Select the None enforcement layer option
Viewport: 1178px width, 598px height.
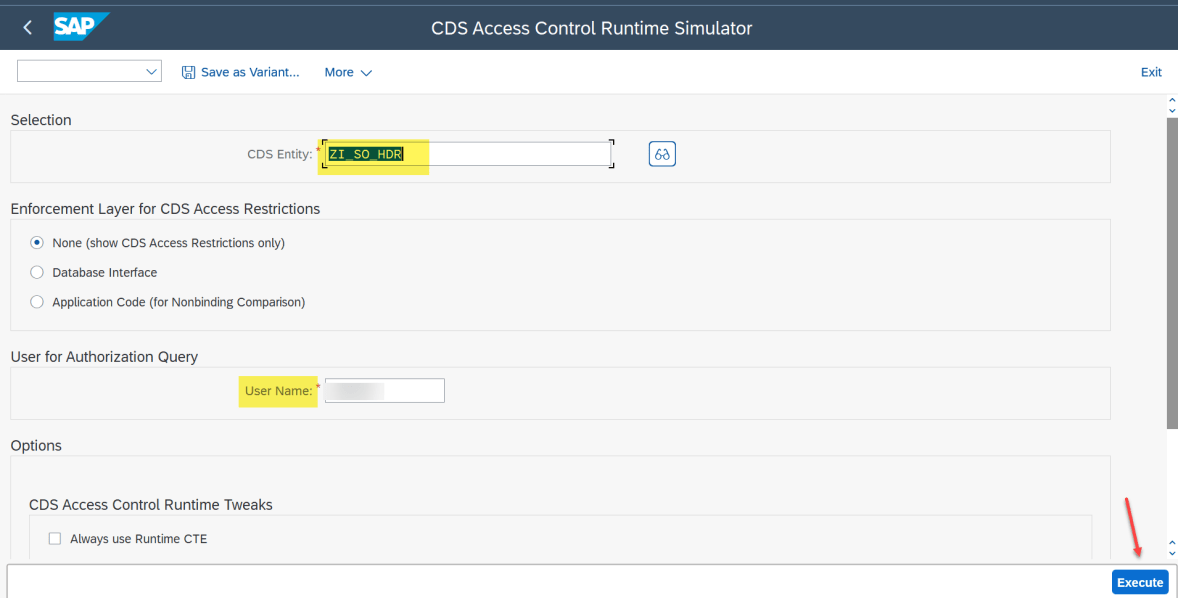pos(36,242)
